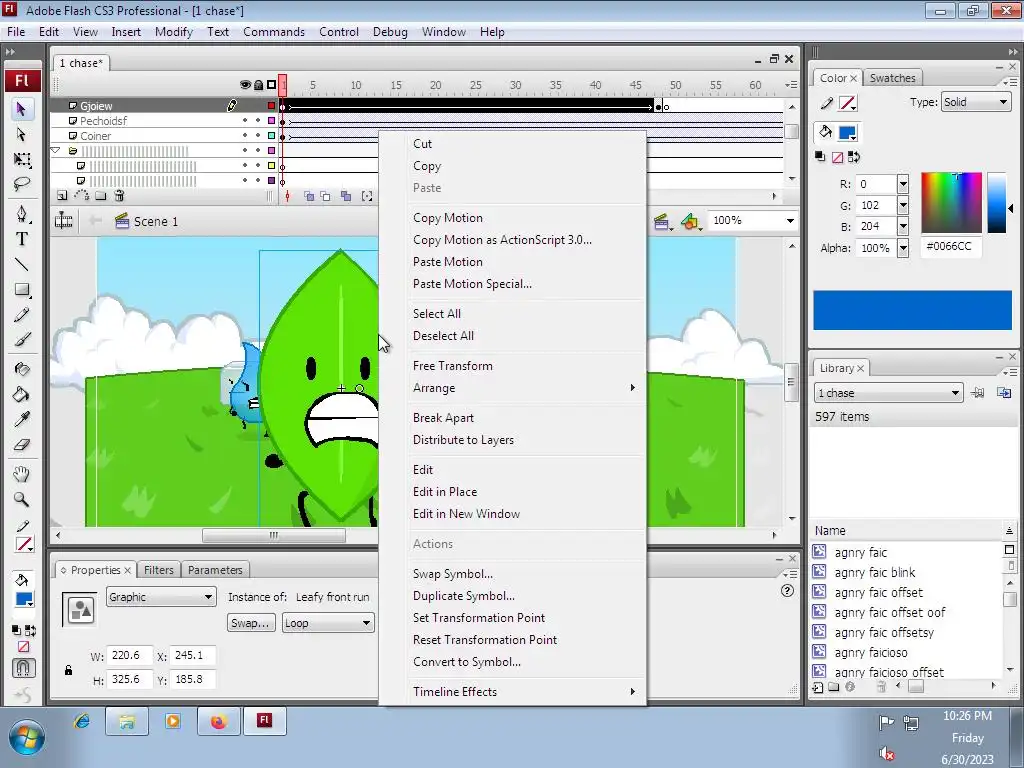Open the Commands menu
1024x768 pixels.
[x=274, y=32]
